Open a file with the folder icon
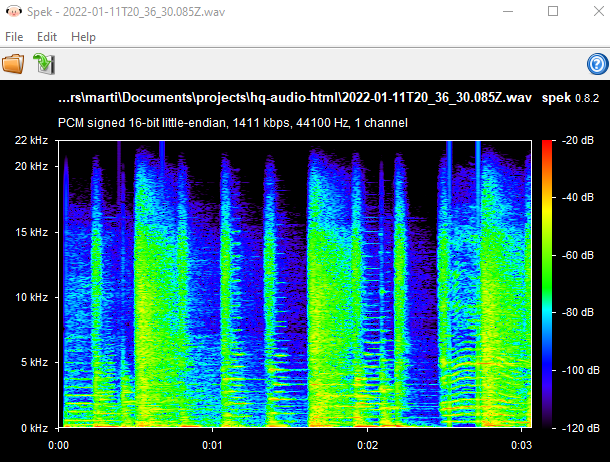The image size is (610, 462). pos(13,63)
